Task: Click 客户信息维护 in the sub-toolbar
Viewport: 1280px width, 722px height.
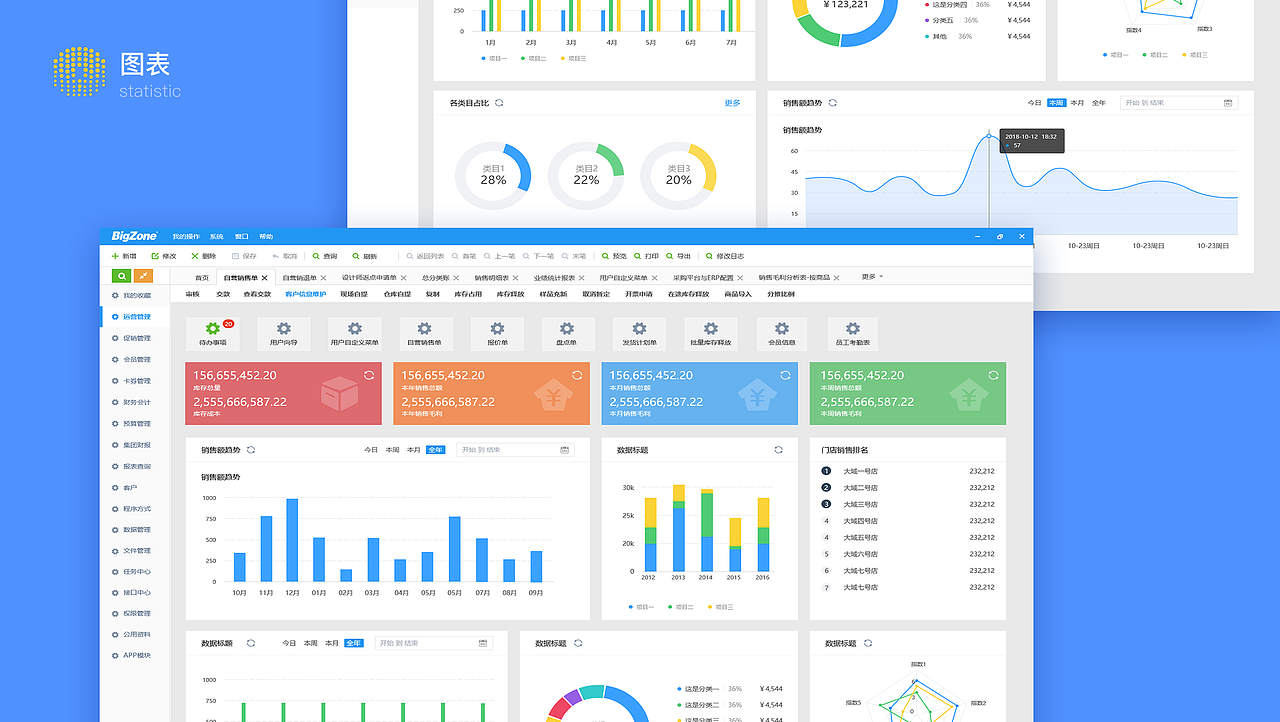Action: 305,294
